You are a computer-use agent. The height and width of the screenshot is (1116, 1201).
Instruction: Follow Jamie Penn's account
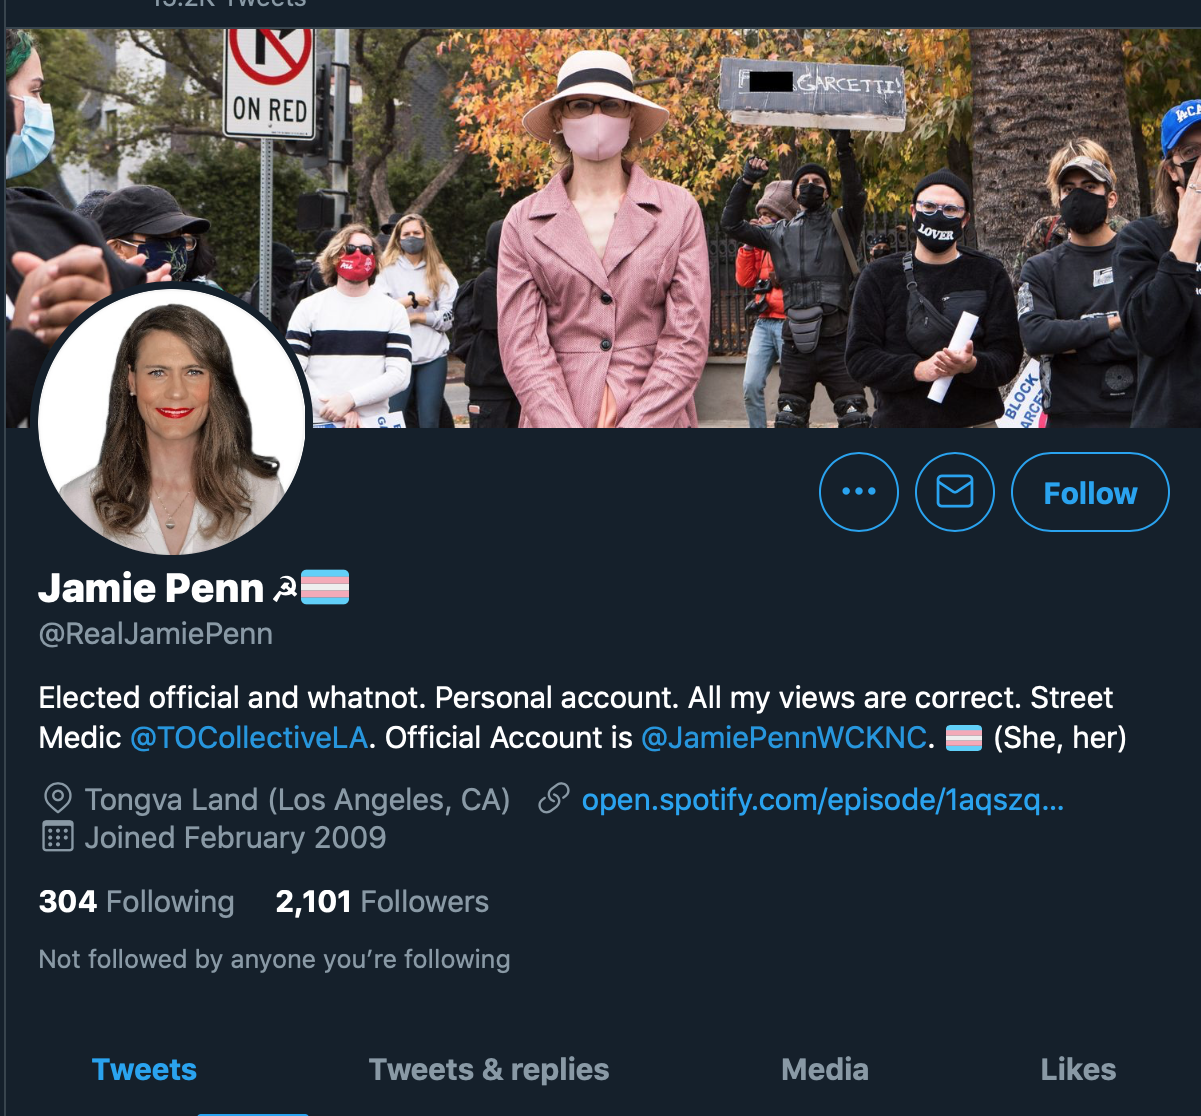1090,491
